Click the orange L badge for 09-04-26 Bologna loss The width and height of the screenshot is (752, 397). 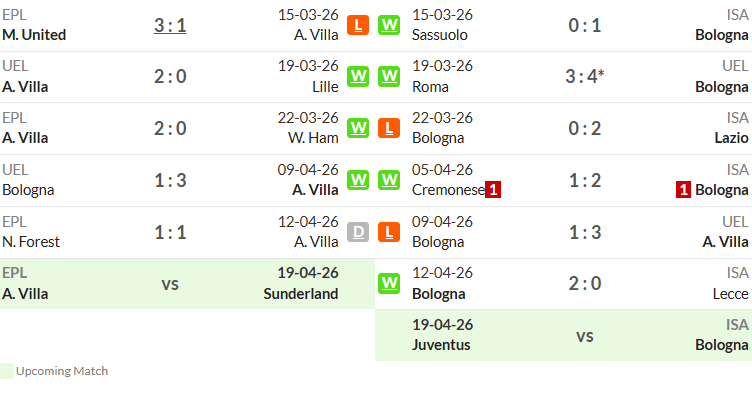[388, 232]
